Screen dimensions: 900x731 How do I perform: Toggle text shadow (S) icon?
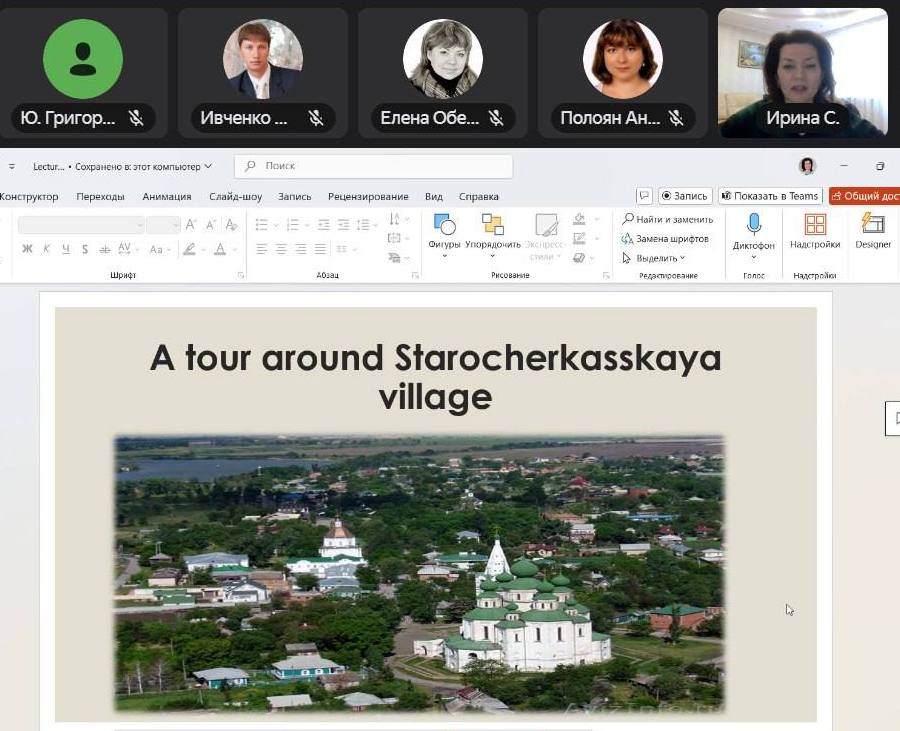pyautogui.click(x=85, y=249)
